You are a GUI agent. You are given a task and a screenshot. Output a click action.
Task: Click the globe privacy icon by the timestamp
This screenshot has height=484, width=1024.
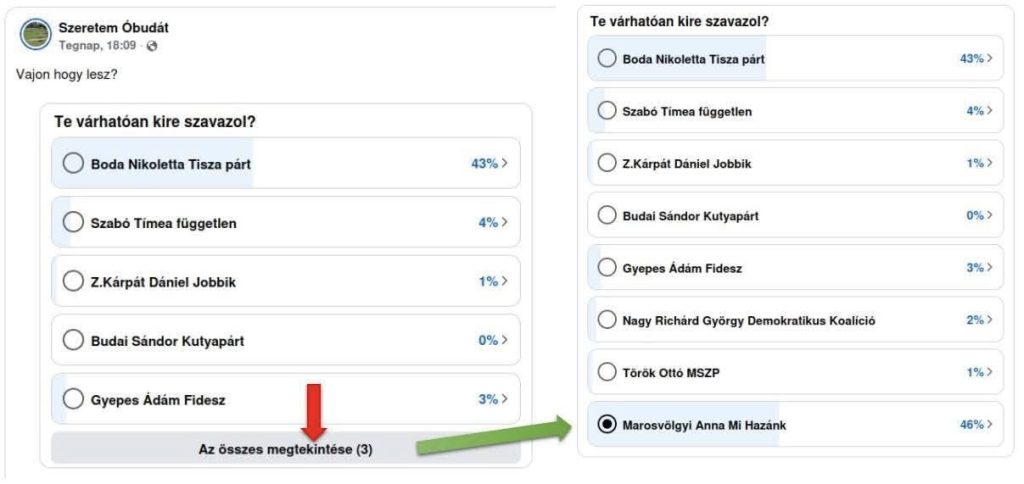[x=152, y=46]
